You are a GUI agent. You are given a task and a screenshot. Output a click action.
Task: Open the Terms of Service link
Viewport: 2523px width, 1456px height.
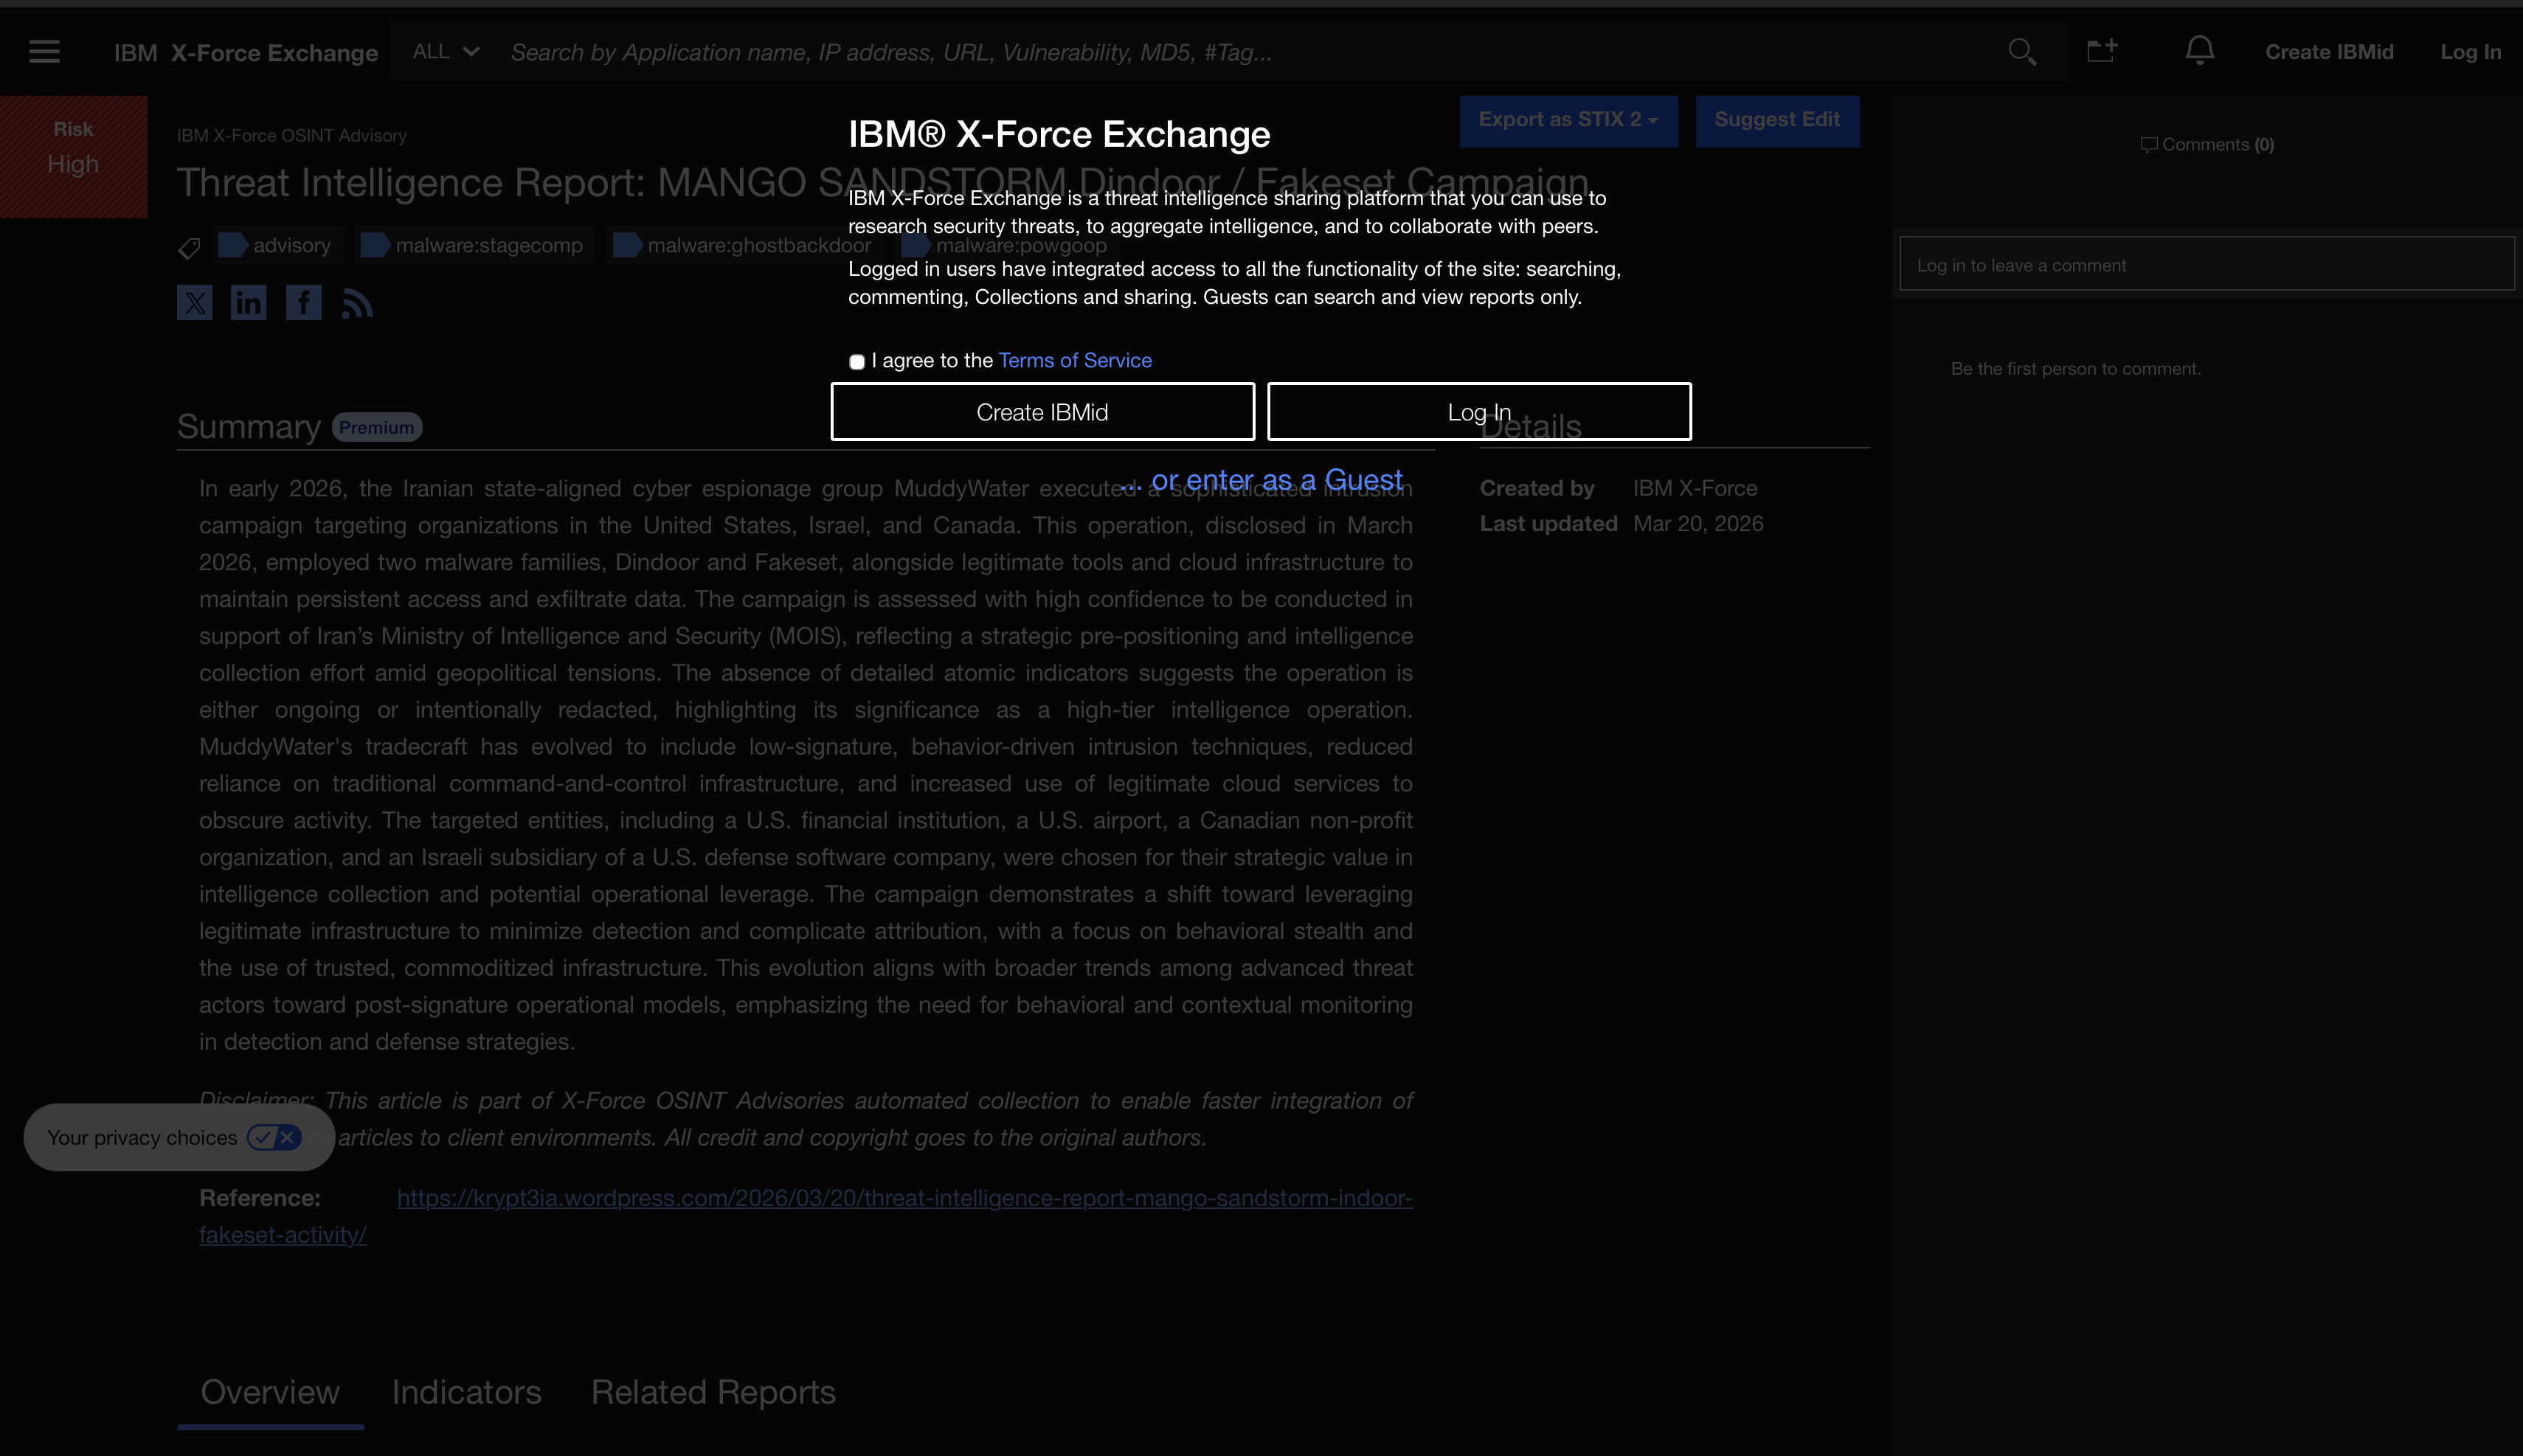coord(1075,360)
